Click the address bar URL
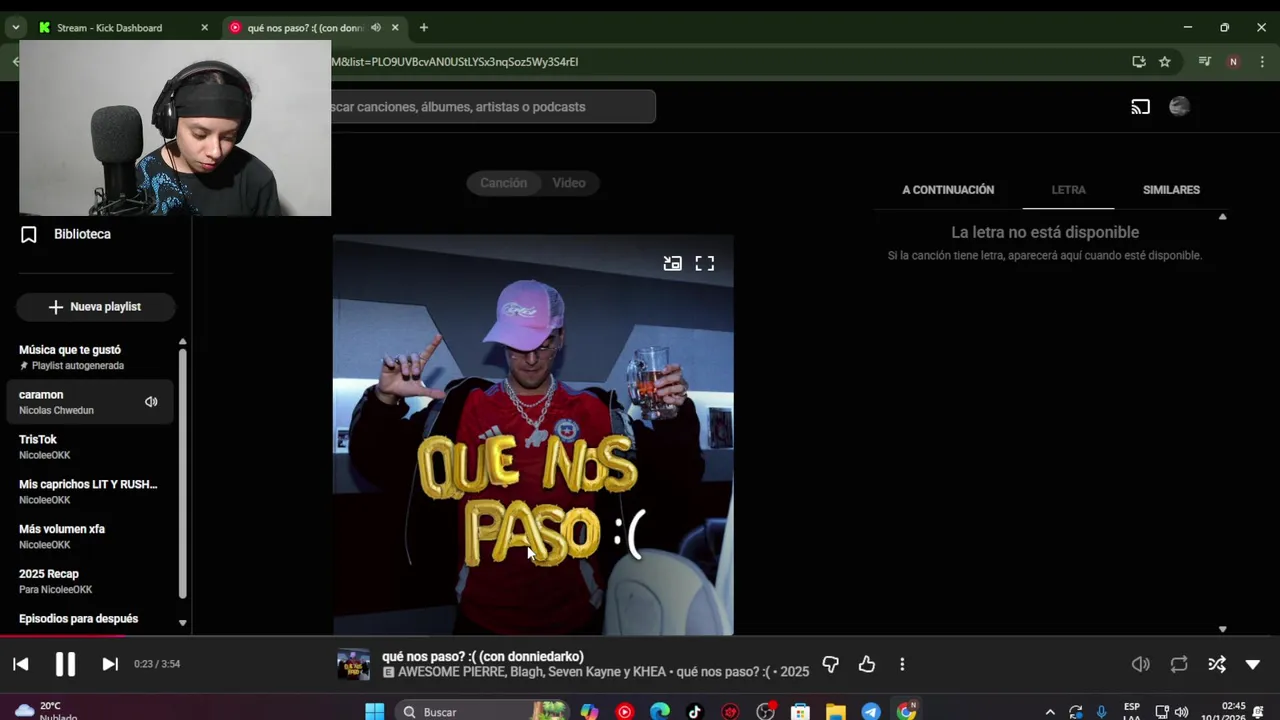Image resolution: width=1280 pixels, height=720 pixels. (455, 62)
